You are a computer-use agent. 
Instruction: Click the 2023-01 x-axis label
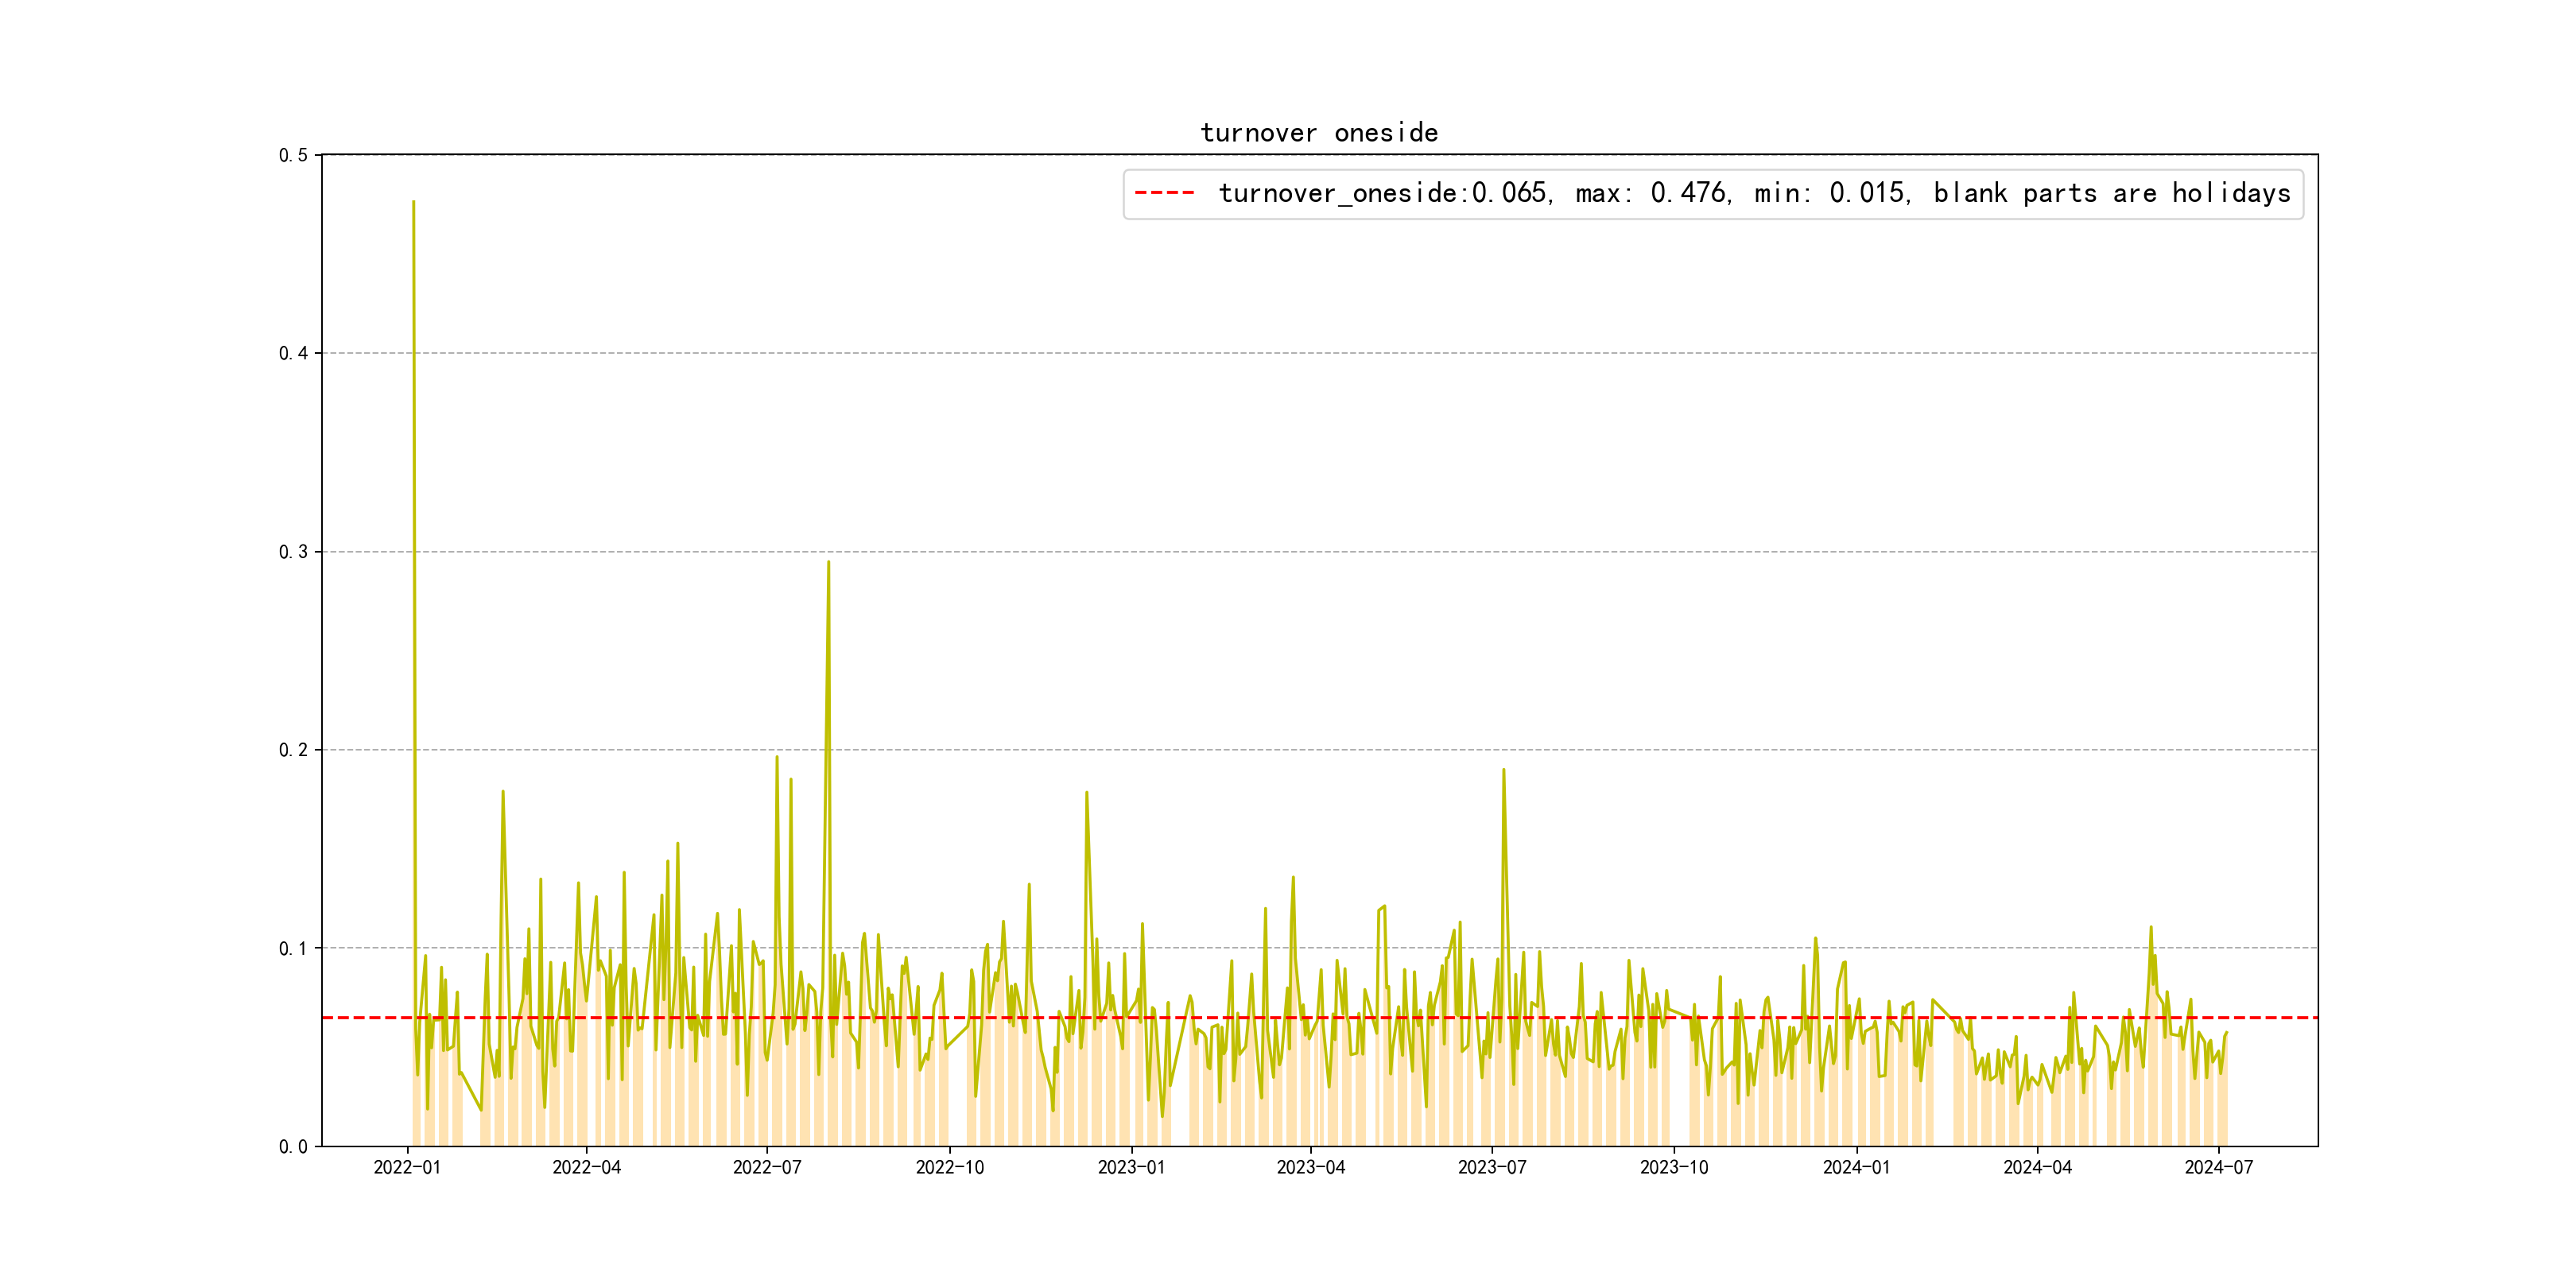[x=1131, y=1167]
